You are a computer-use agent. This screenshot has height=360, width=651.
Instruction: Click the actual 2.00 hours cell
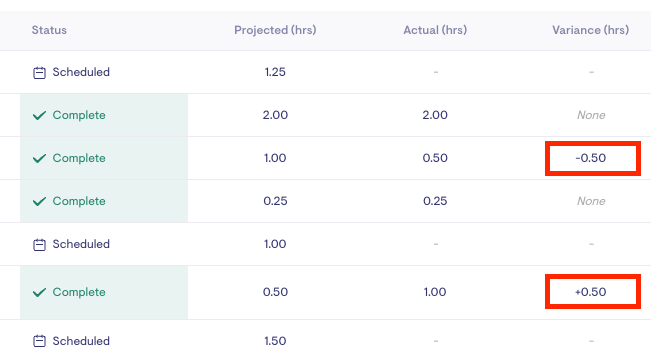point(435,115)
